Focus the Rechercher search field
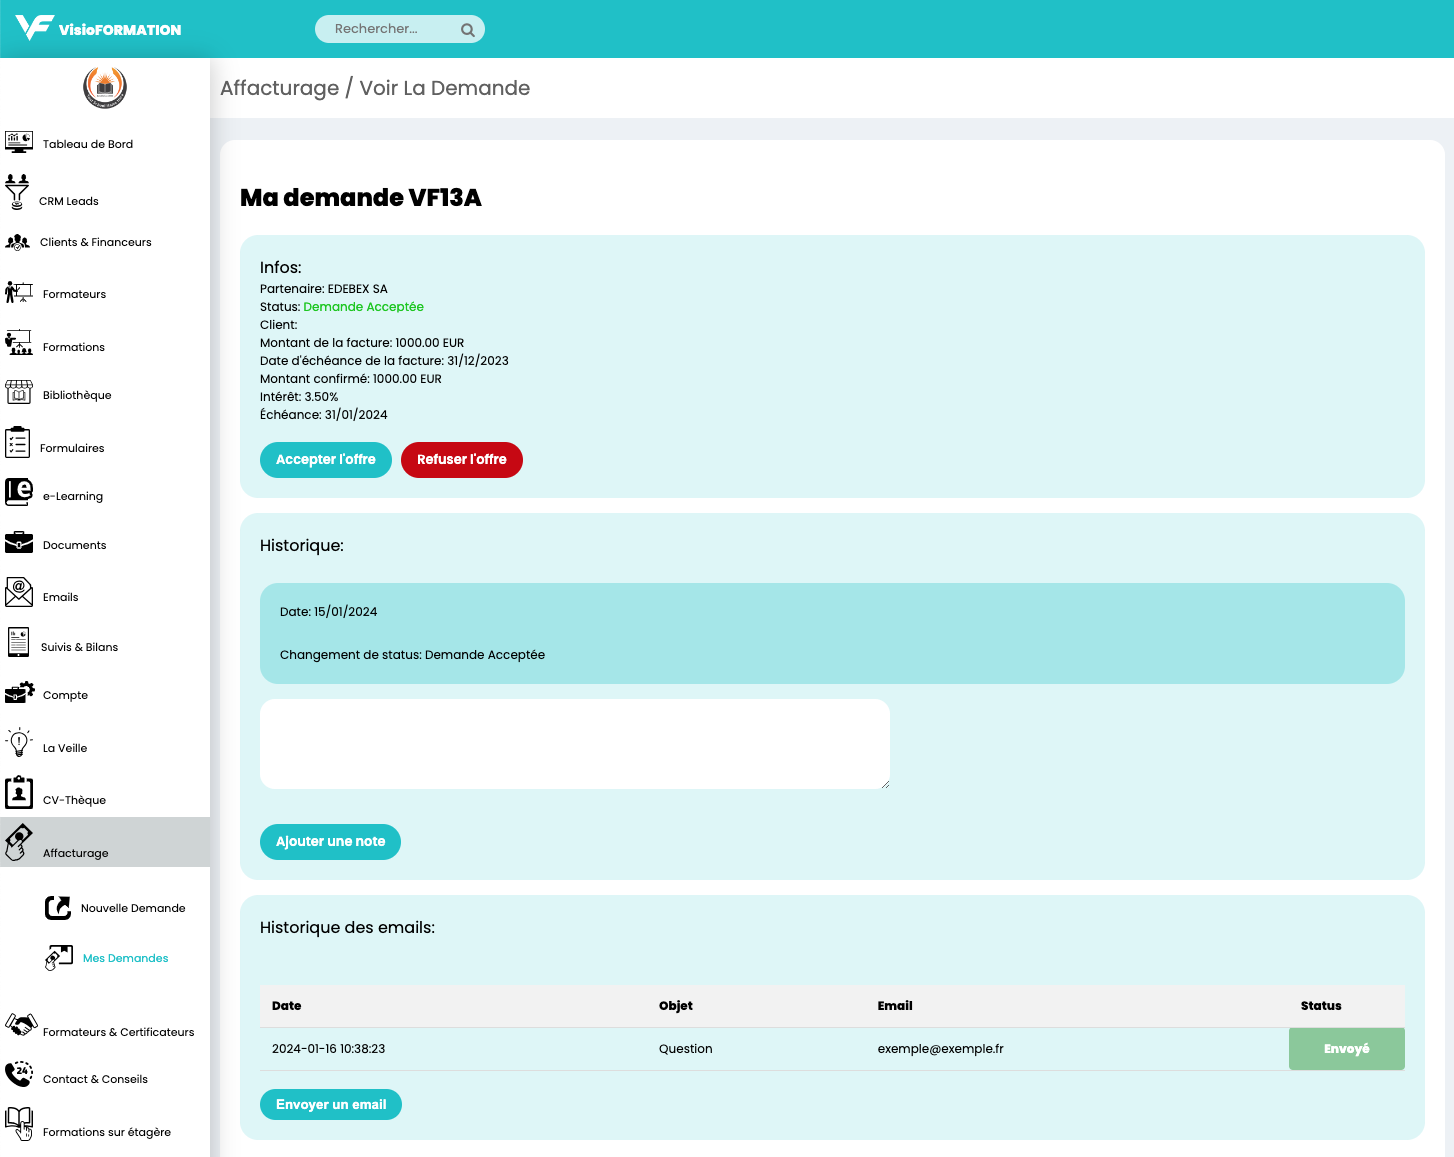1454x1157 pixels. point(399,29)
